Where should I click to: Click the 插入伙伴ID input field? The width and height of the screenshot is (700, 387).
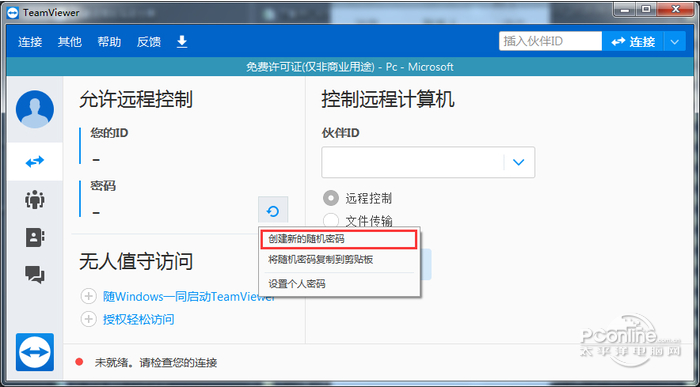550,42
